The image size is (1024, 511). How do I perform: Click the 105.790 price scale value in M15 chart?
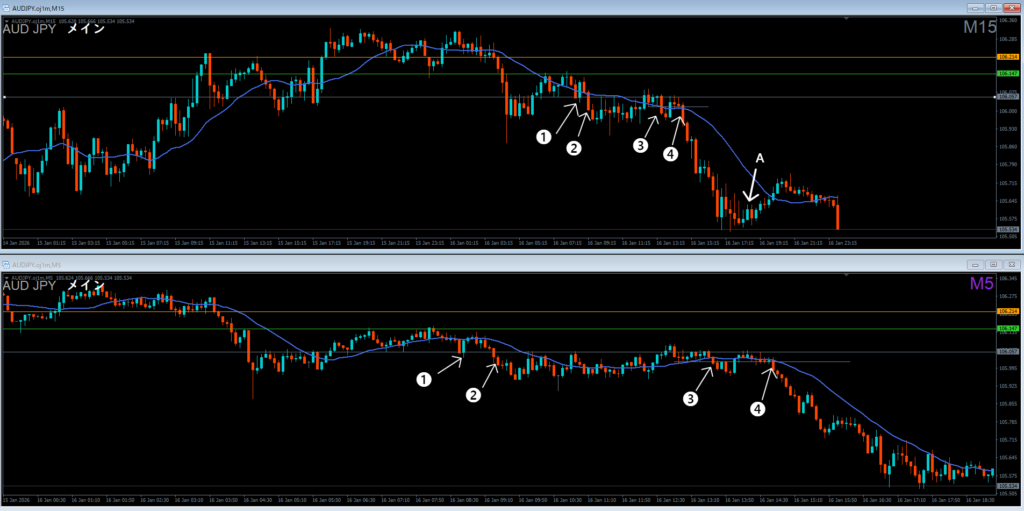tap(1006, 164)
